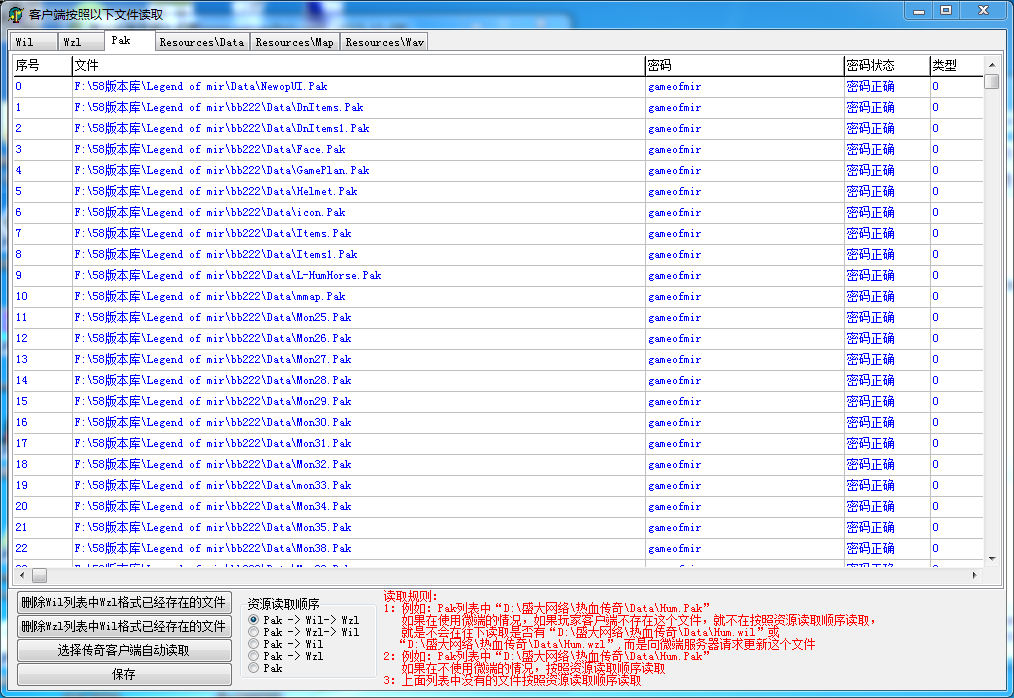Viewport: 1014px width, 698px height.
Task: Open the Resources\Wav tab
Action: [384, 42]
